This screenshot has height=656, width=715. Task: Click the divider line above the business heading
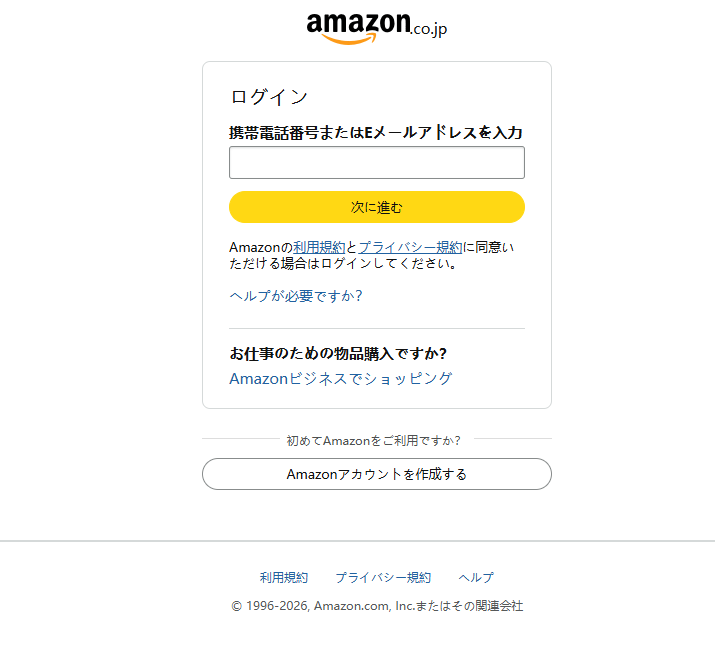coord(376,328)
